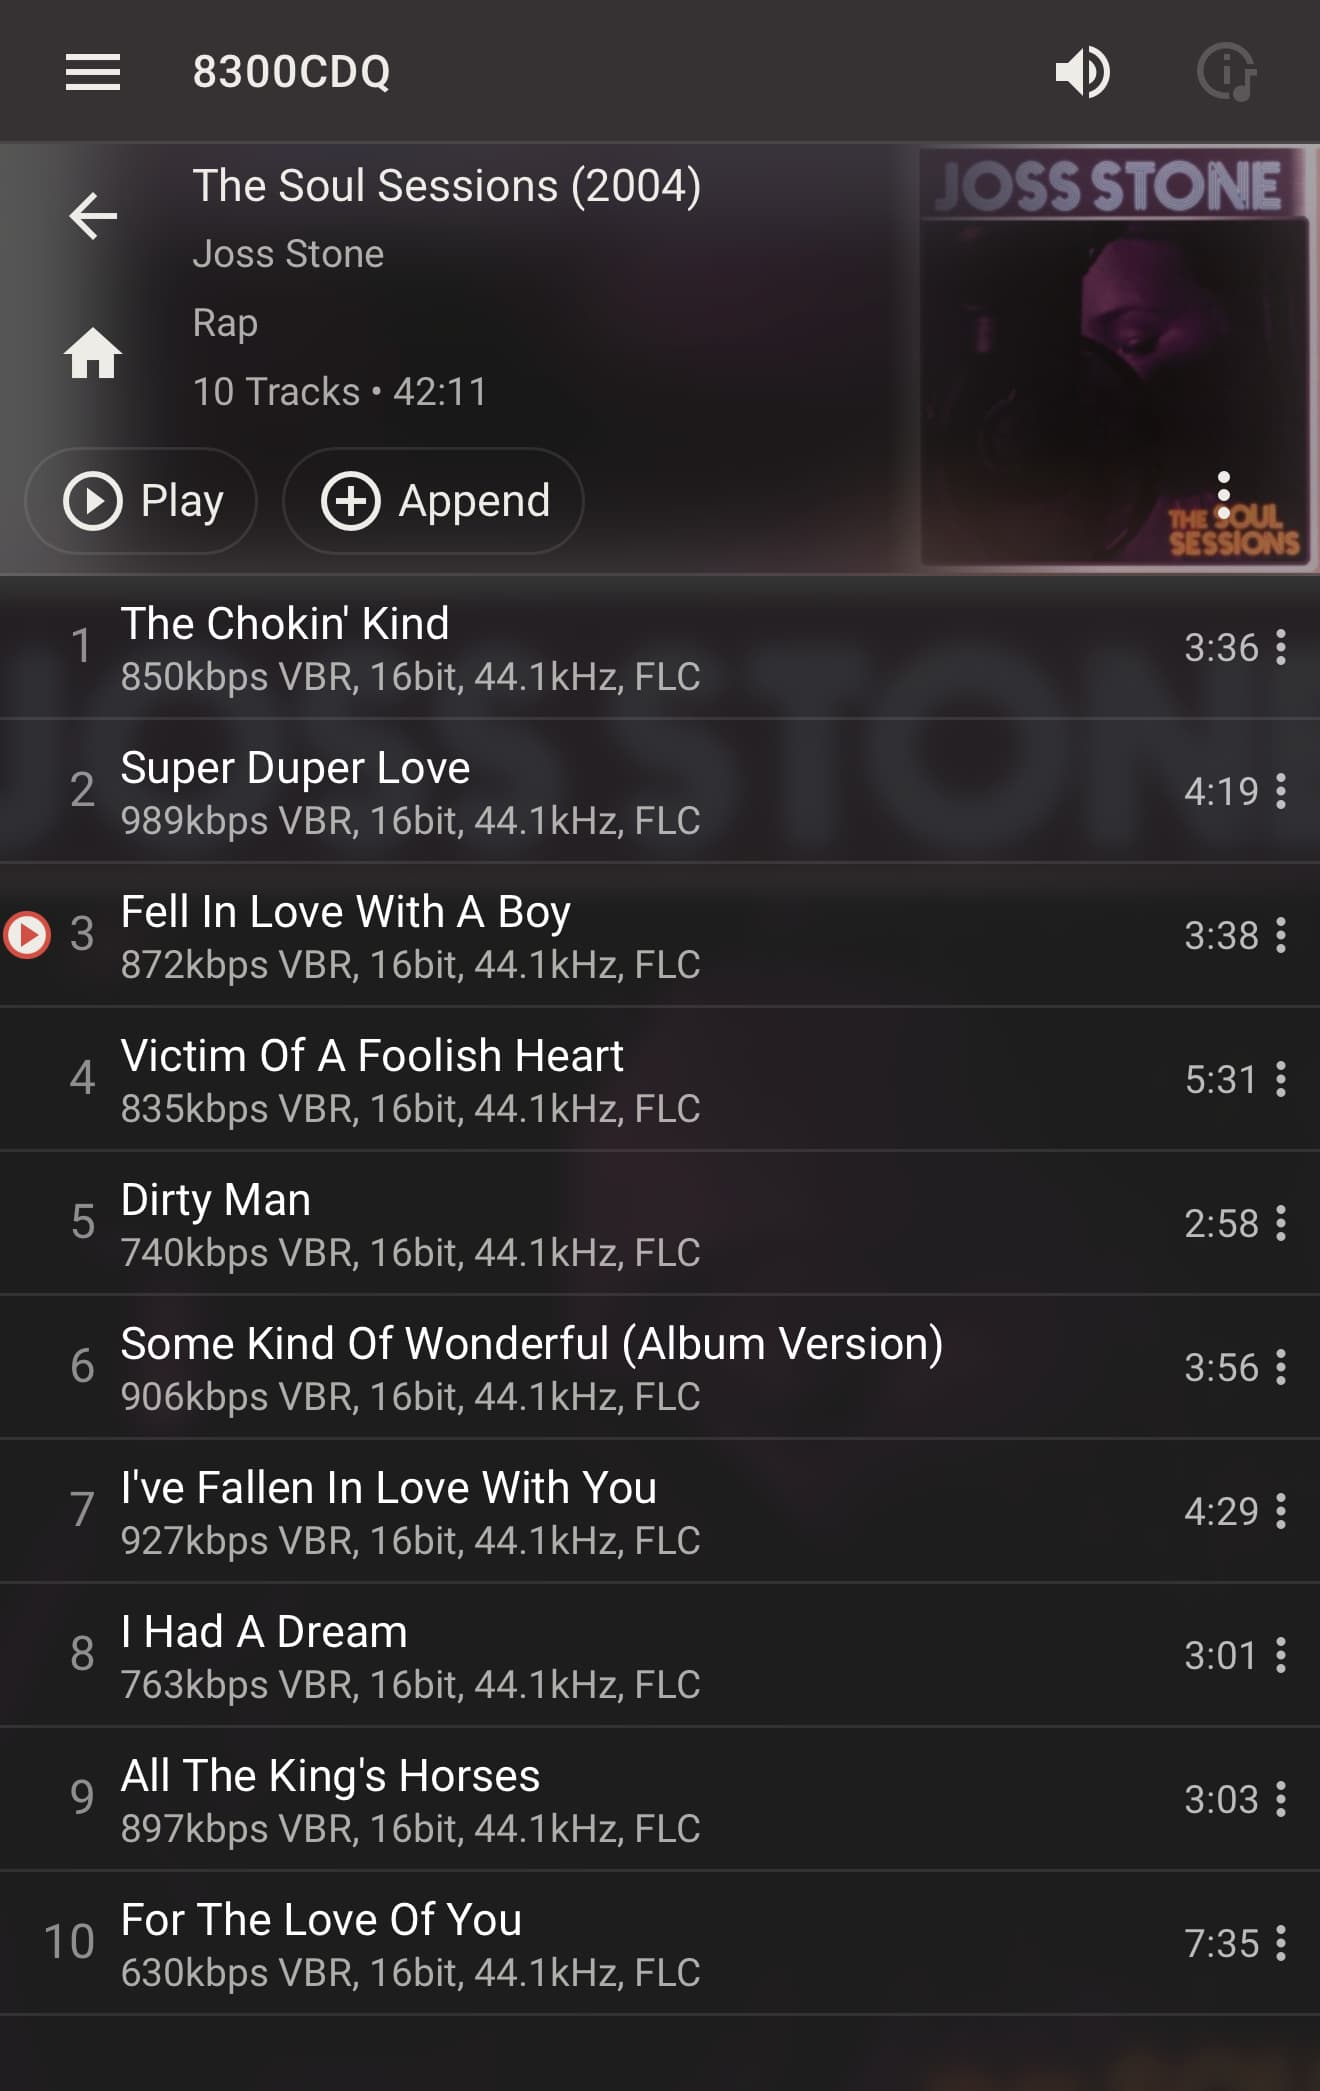This screenshot has width=1320, height=2091.
Task: Append album to the queue
Action: point(433,501)
